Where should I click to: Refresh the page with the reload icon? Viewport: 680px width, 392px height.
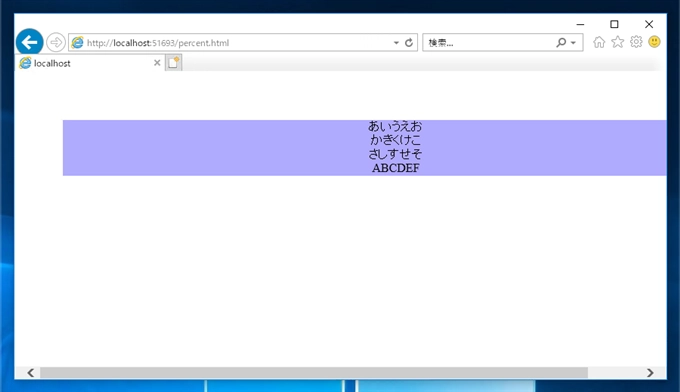(x=409, y=42)
